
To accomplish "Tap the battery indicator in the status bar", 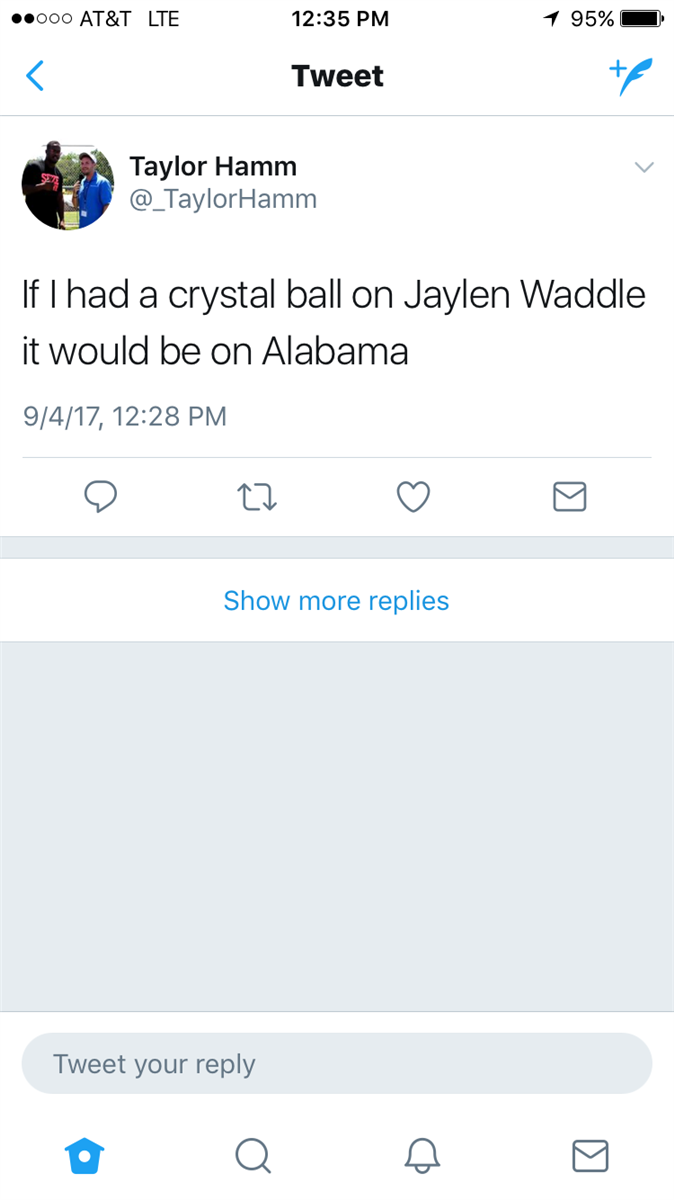I will (x=641, y=19).
